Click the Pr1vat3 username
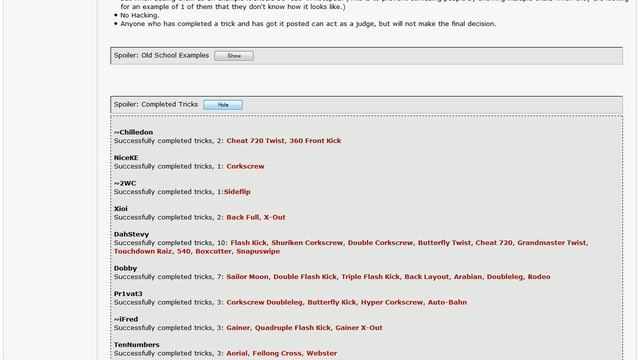The width and height of the screenshot is (640, 360). pyautogui.click(x=128, y=293)
